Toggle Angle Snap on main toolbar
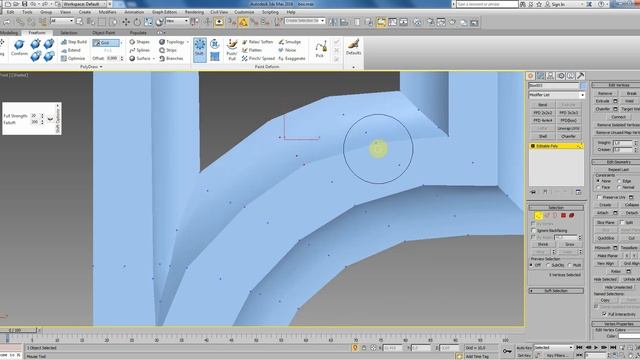The height and width of the screenshot is (360, 640). tap(243, 22)
